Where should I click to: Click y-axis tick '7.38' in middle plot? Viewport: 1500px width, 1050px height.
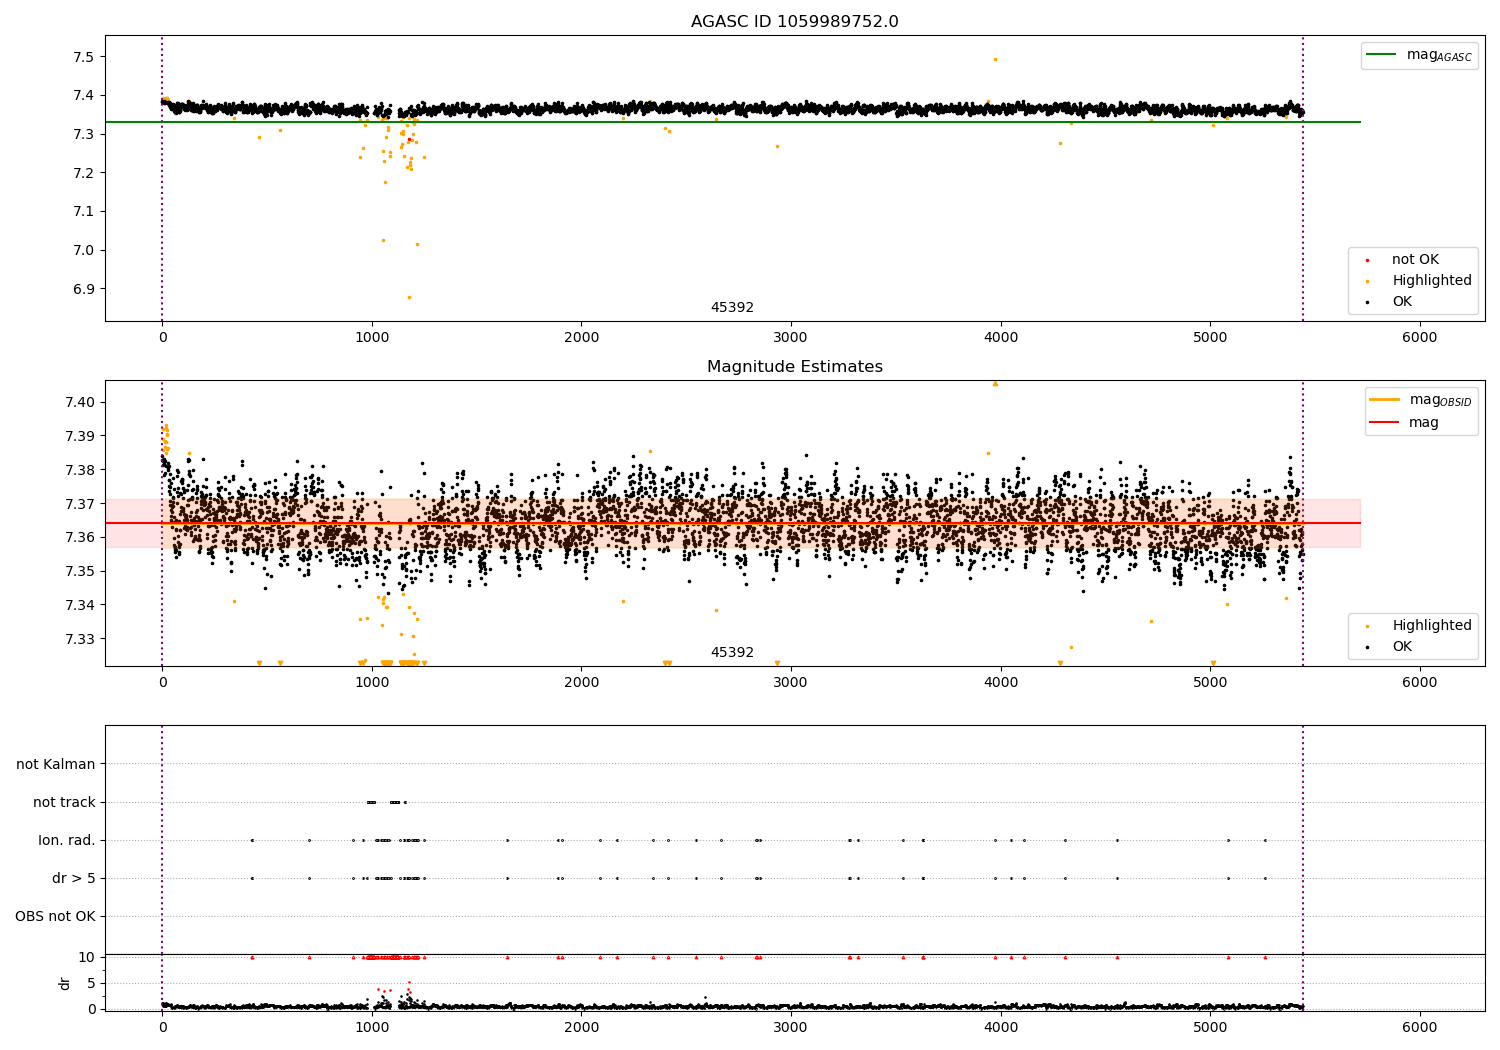click(80, 470)
